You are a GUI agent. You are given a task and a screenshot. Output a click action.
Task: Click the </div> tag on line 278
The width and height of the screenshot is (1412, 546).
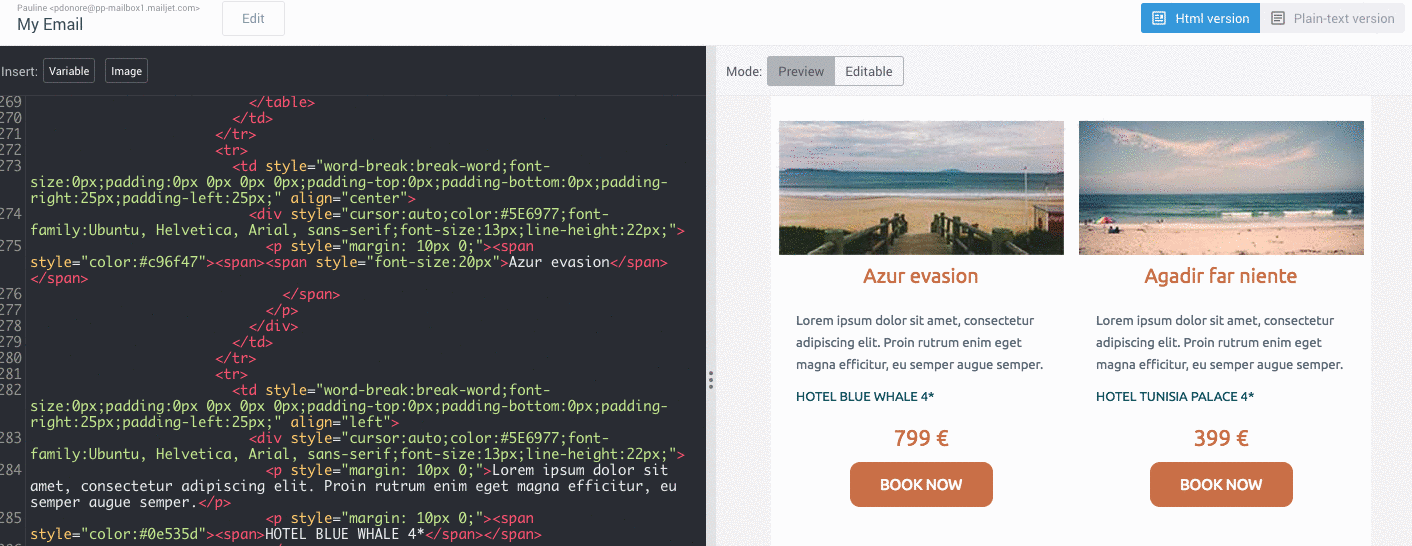pos(274,326)
